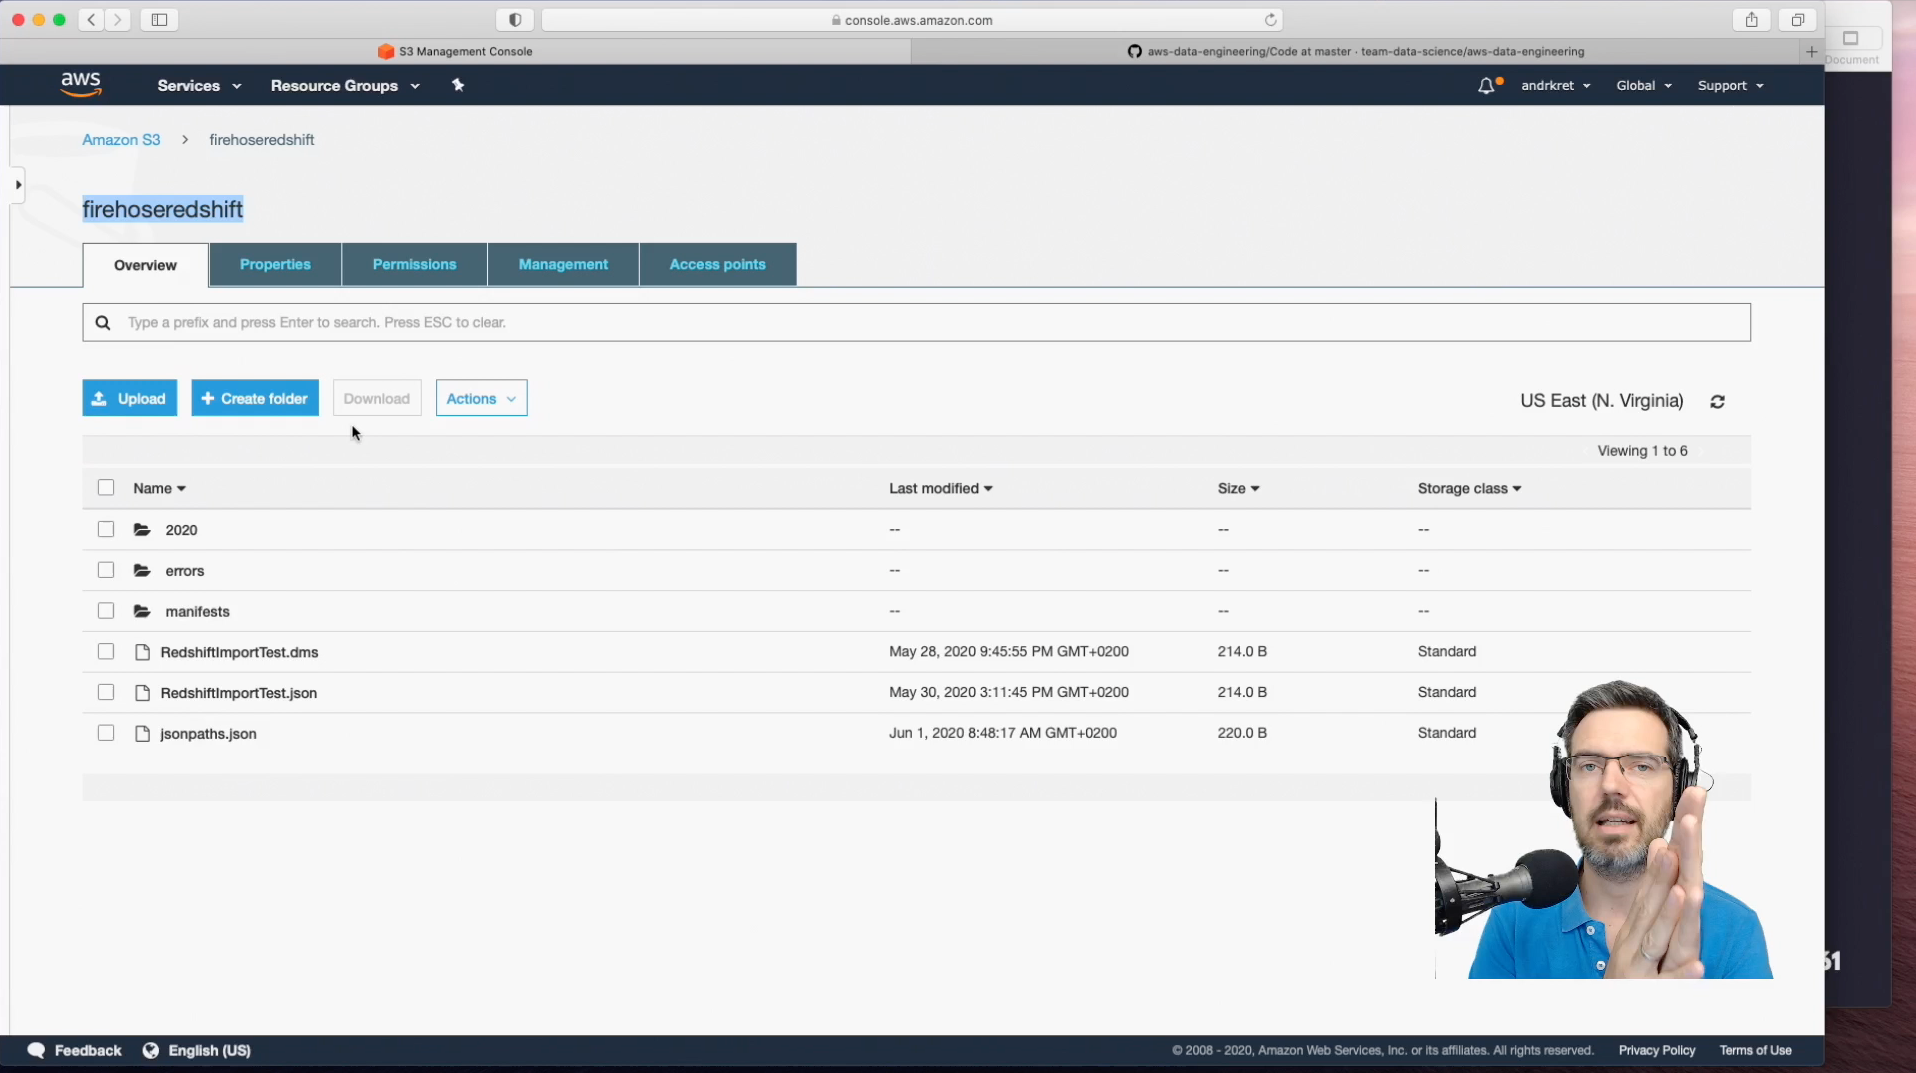Viewport: 1916px width, 1073px height.
Task: Open the Actions dropdown button
Action: pyautogui.click(x=481, y=398)
